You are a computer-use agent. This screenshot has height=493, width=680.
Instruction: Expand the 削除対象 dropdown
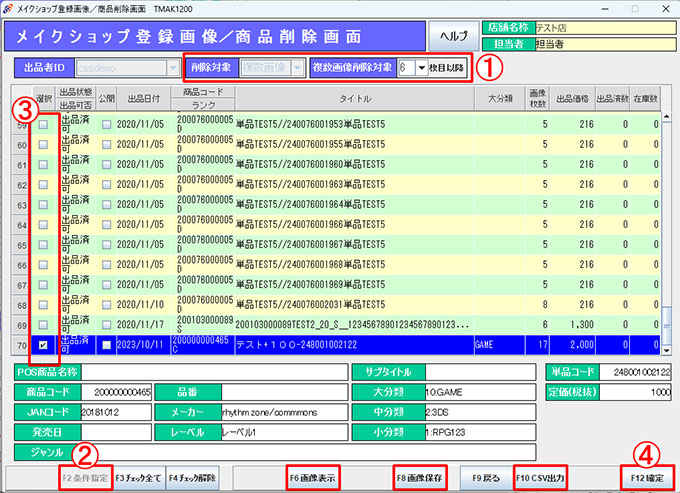[298, 68]
